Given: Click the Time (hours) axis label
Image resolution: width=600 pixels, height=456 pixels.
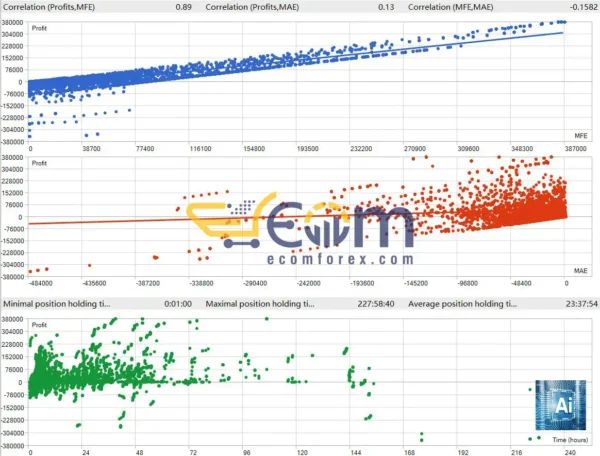Looking at the screenshot, I should pos(570,440).
